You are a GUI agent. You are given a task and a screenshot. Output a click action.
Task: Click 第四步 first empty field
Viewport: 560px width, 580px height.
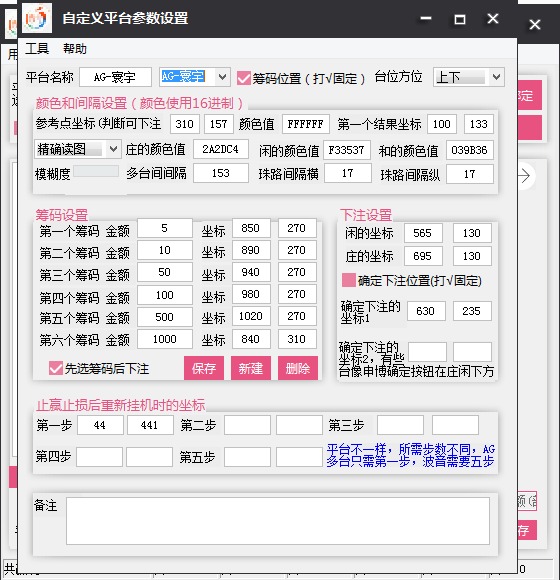[99, 457]
